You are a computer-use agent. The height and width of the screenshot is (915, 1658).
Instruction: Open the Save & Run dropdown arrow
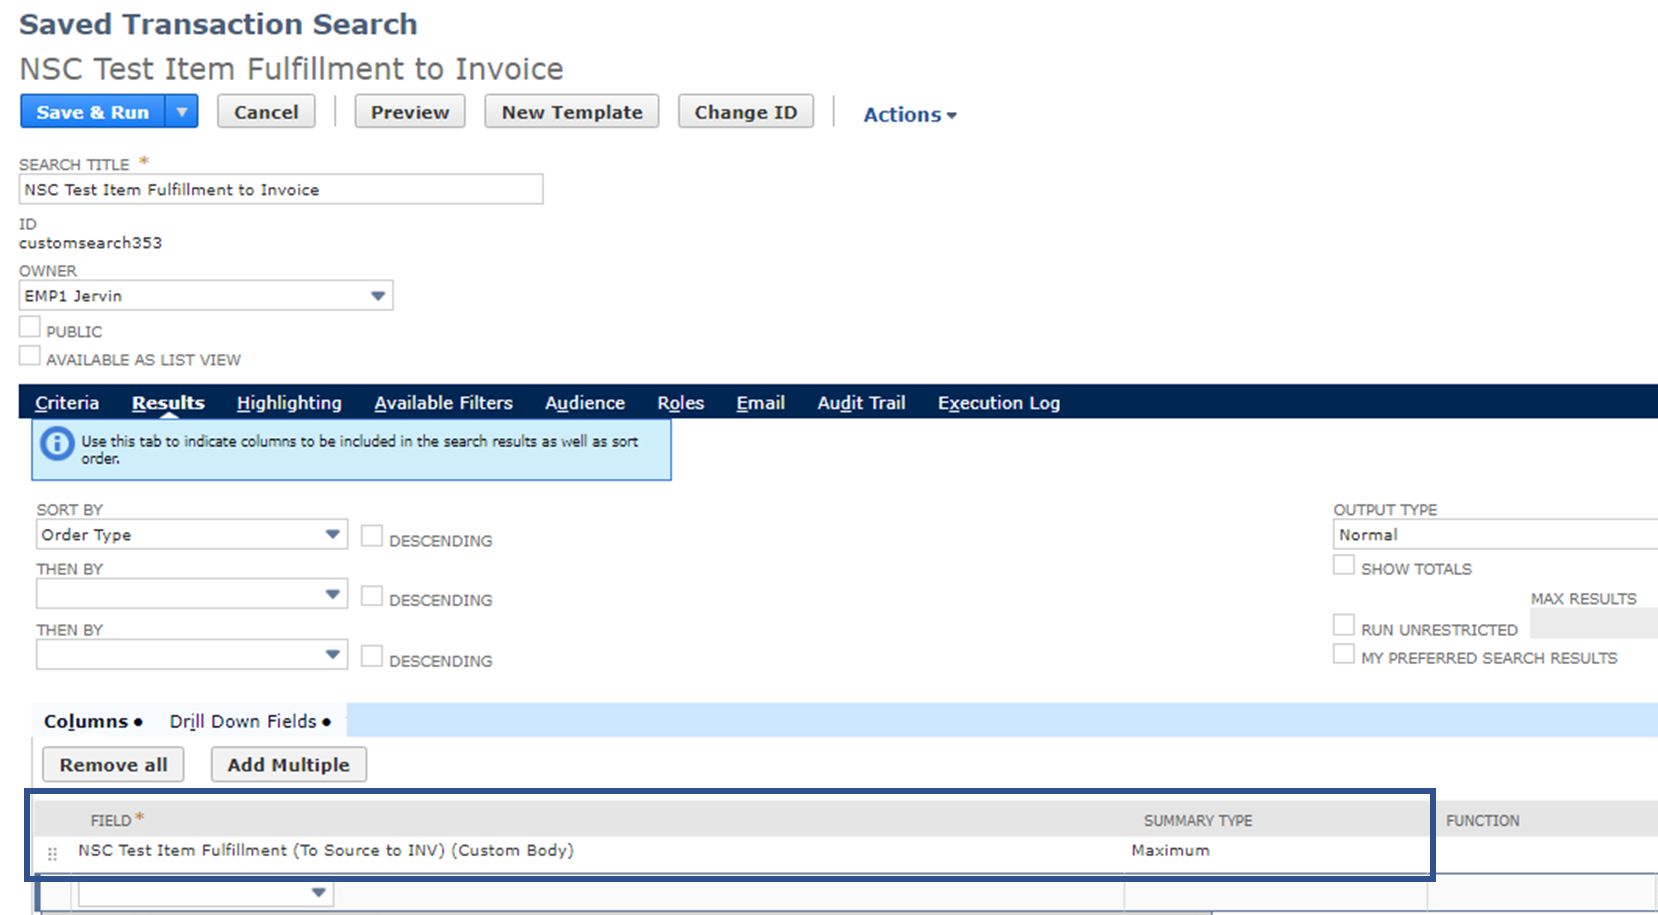182,112
